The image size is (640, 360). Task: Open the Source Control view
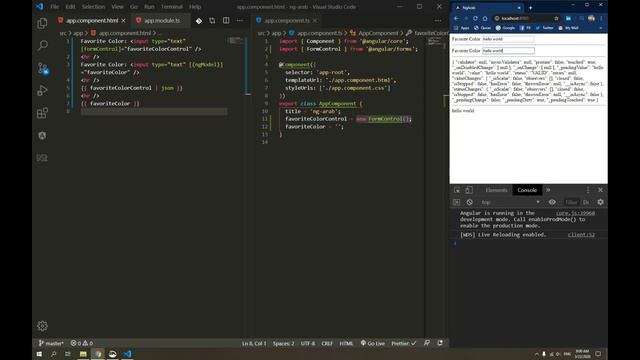pyautogui.click(x=42, y=68)
